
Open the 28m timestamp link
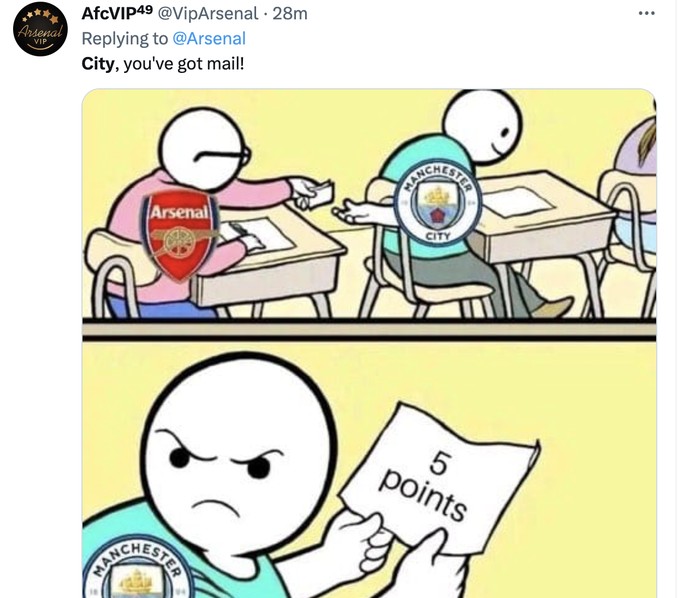coord(290,13)
